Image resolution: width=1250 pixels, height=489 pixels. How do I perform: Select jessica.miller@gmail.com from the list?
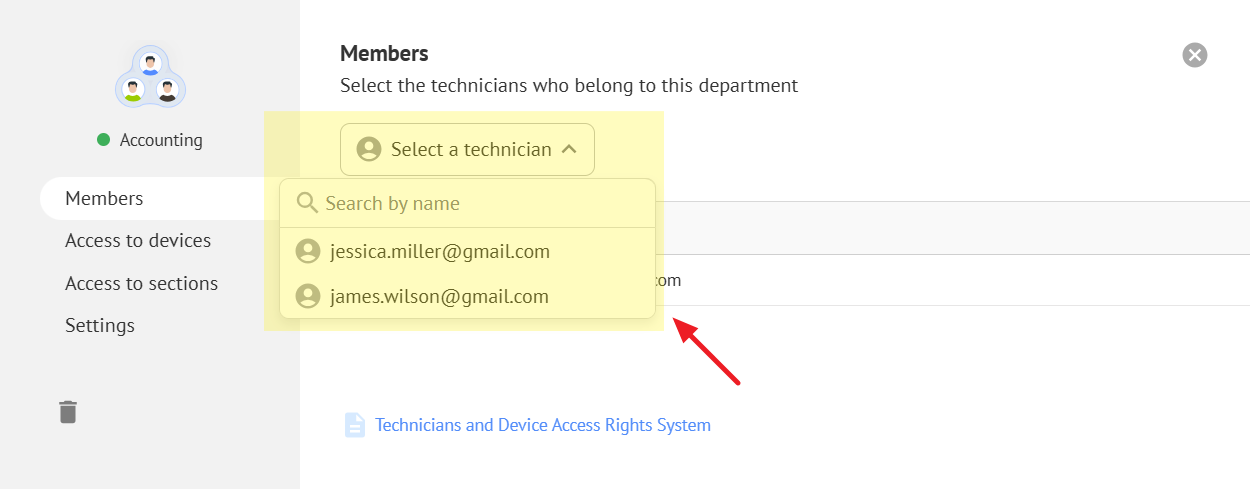click(x=440, y=252)
